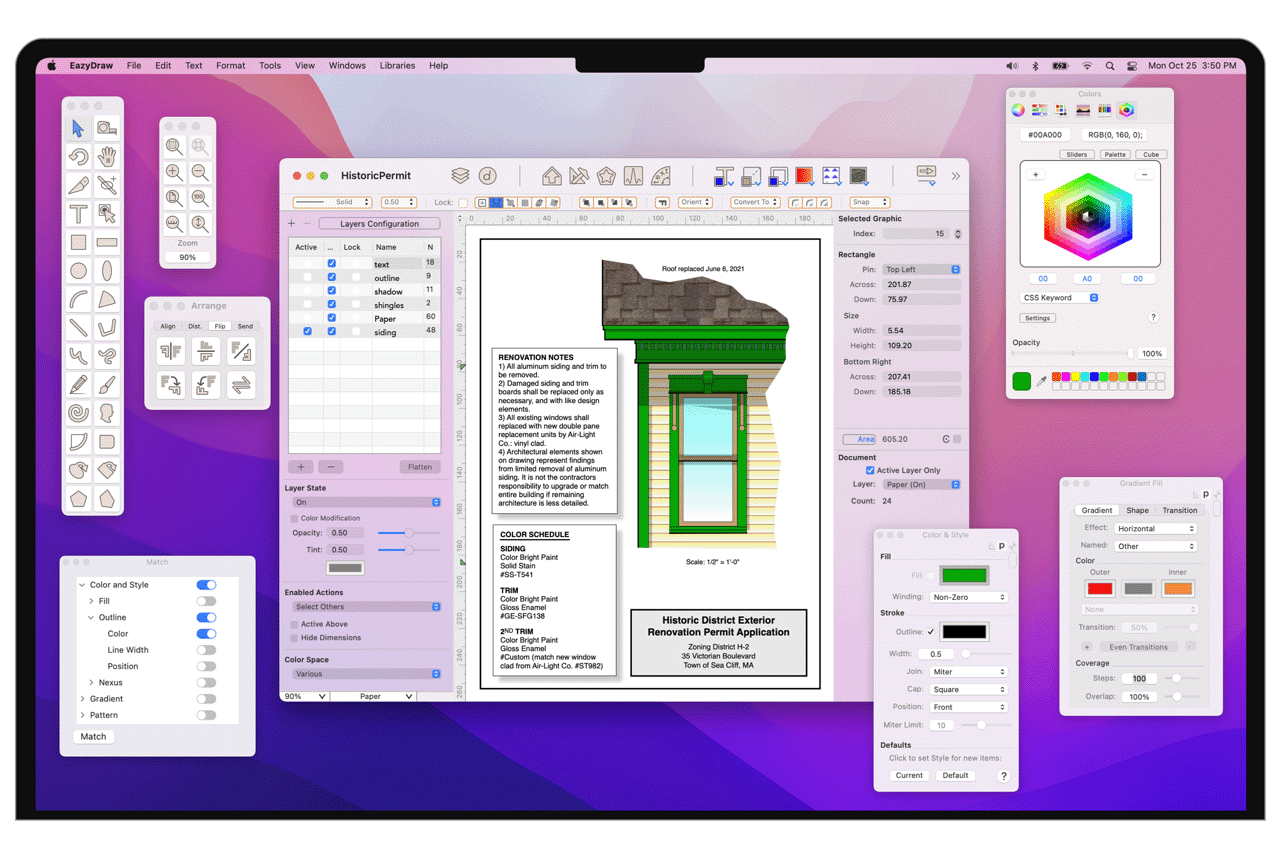Viewport: 1282px width, 858px height.
Task: Check Active box for siding layer
Action: [x=307, y=331]
